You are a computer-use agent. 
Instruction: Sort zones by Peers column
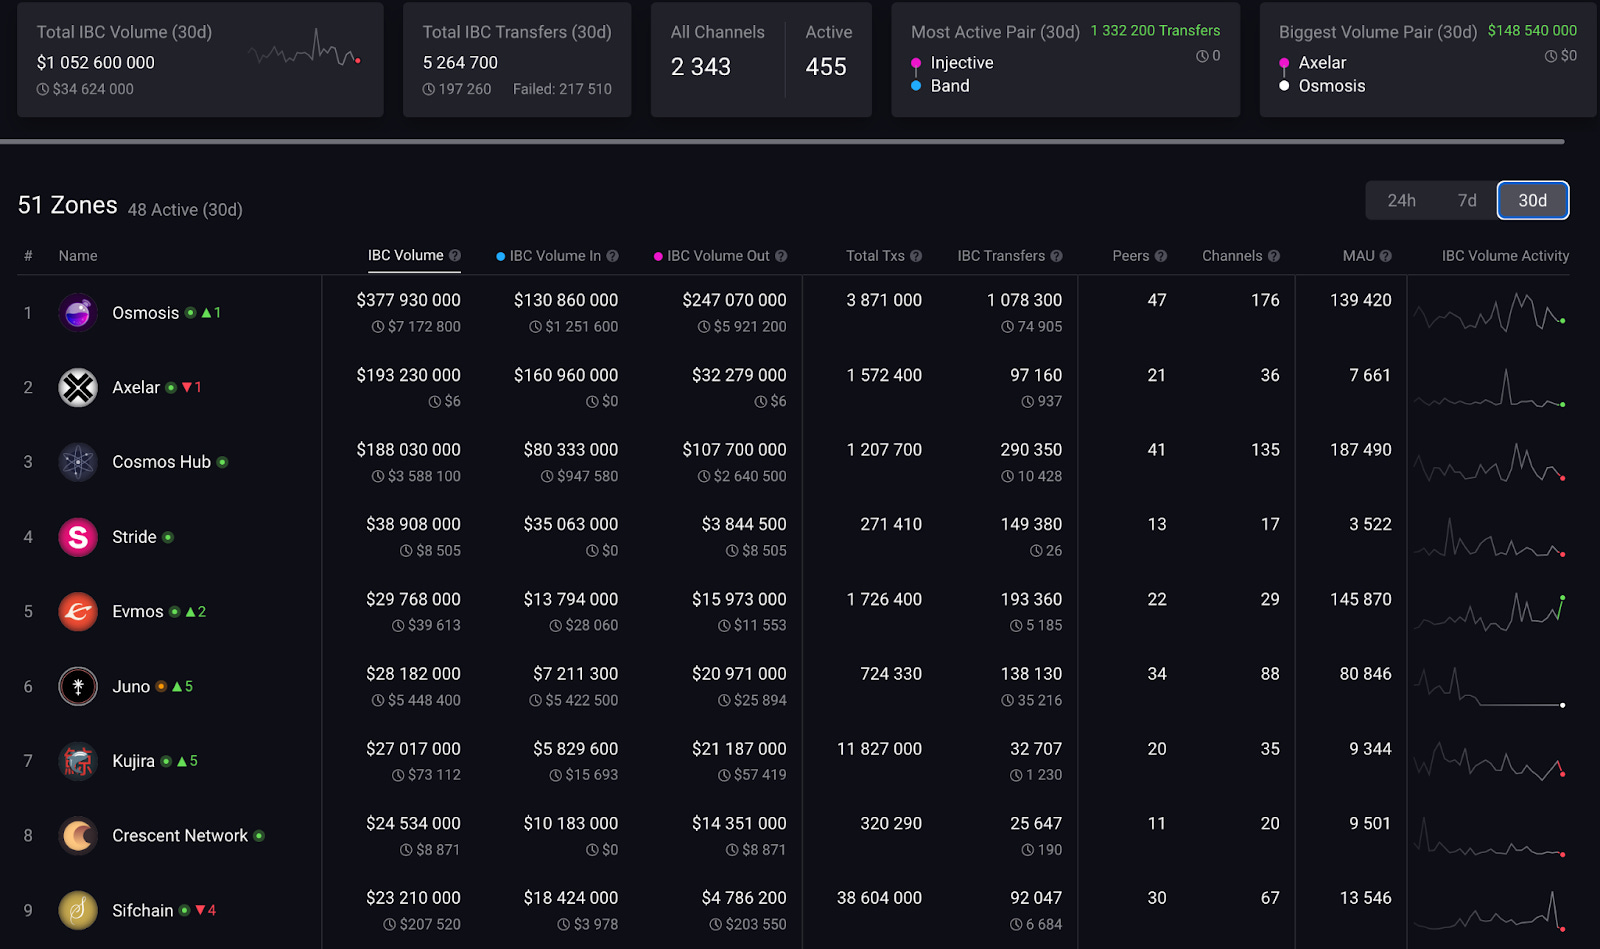click(x=1131, y=256)
